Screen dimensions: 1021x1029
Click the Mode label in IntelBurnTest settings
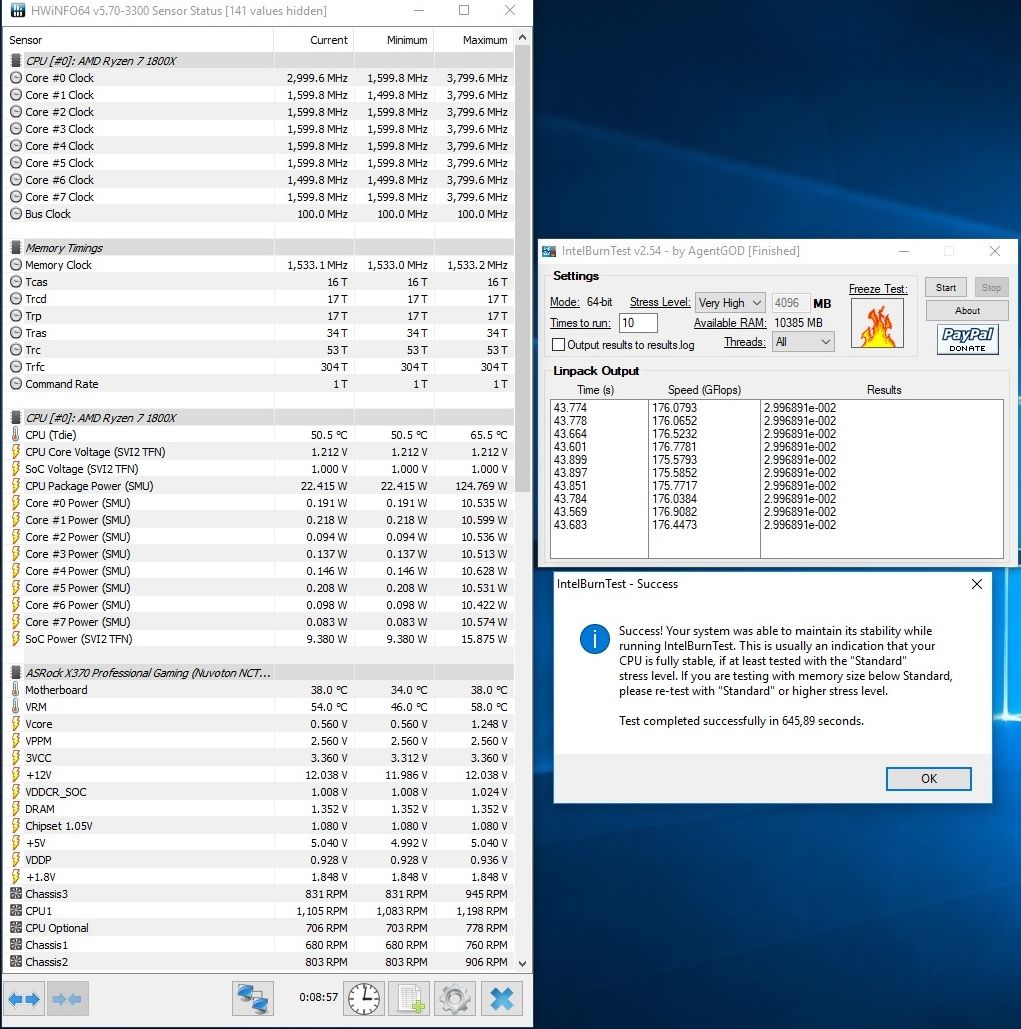564,303
